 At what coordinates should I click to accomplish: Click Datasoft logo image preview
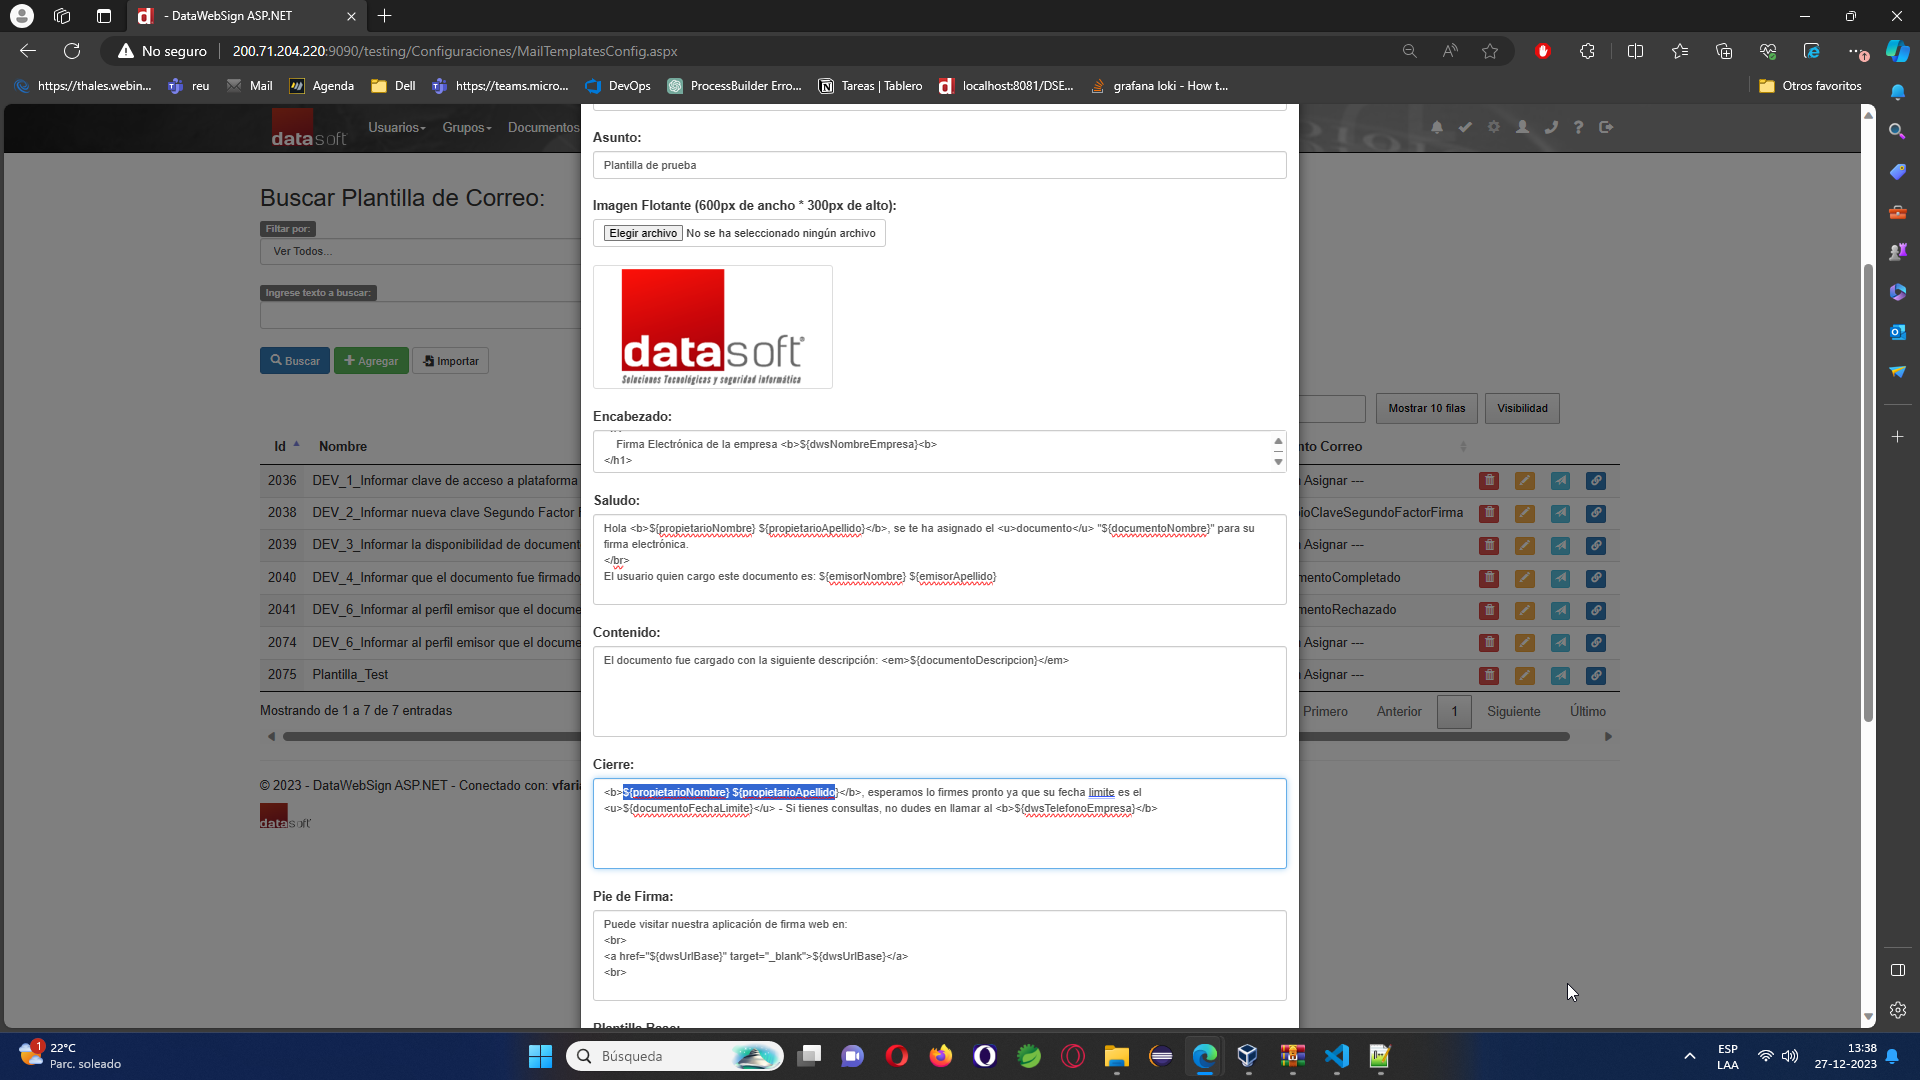pos(713,327)
